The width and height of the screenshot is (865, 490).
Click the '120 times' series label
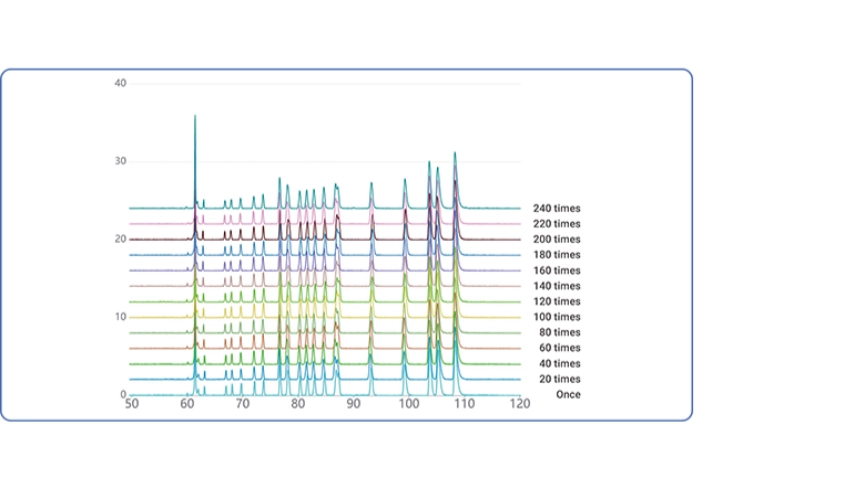556,301
